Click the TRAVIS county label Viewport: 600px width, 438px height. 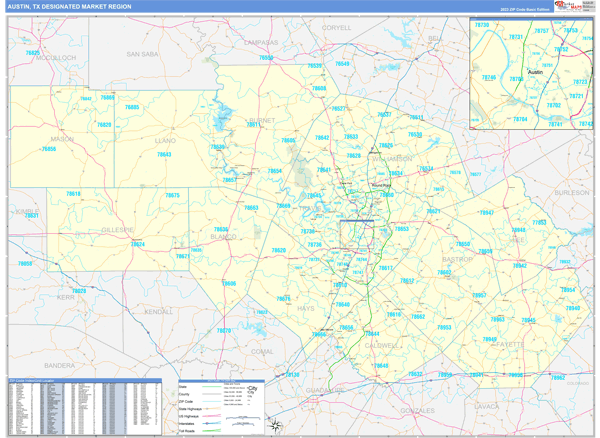click(310, 208)
